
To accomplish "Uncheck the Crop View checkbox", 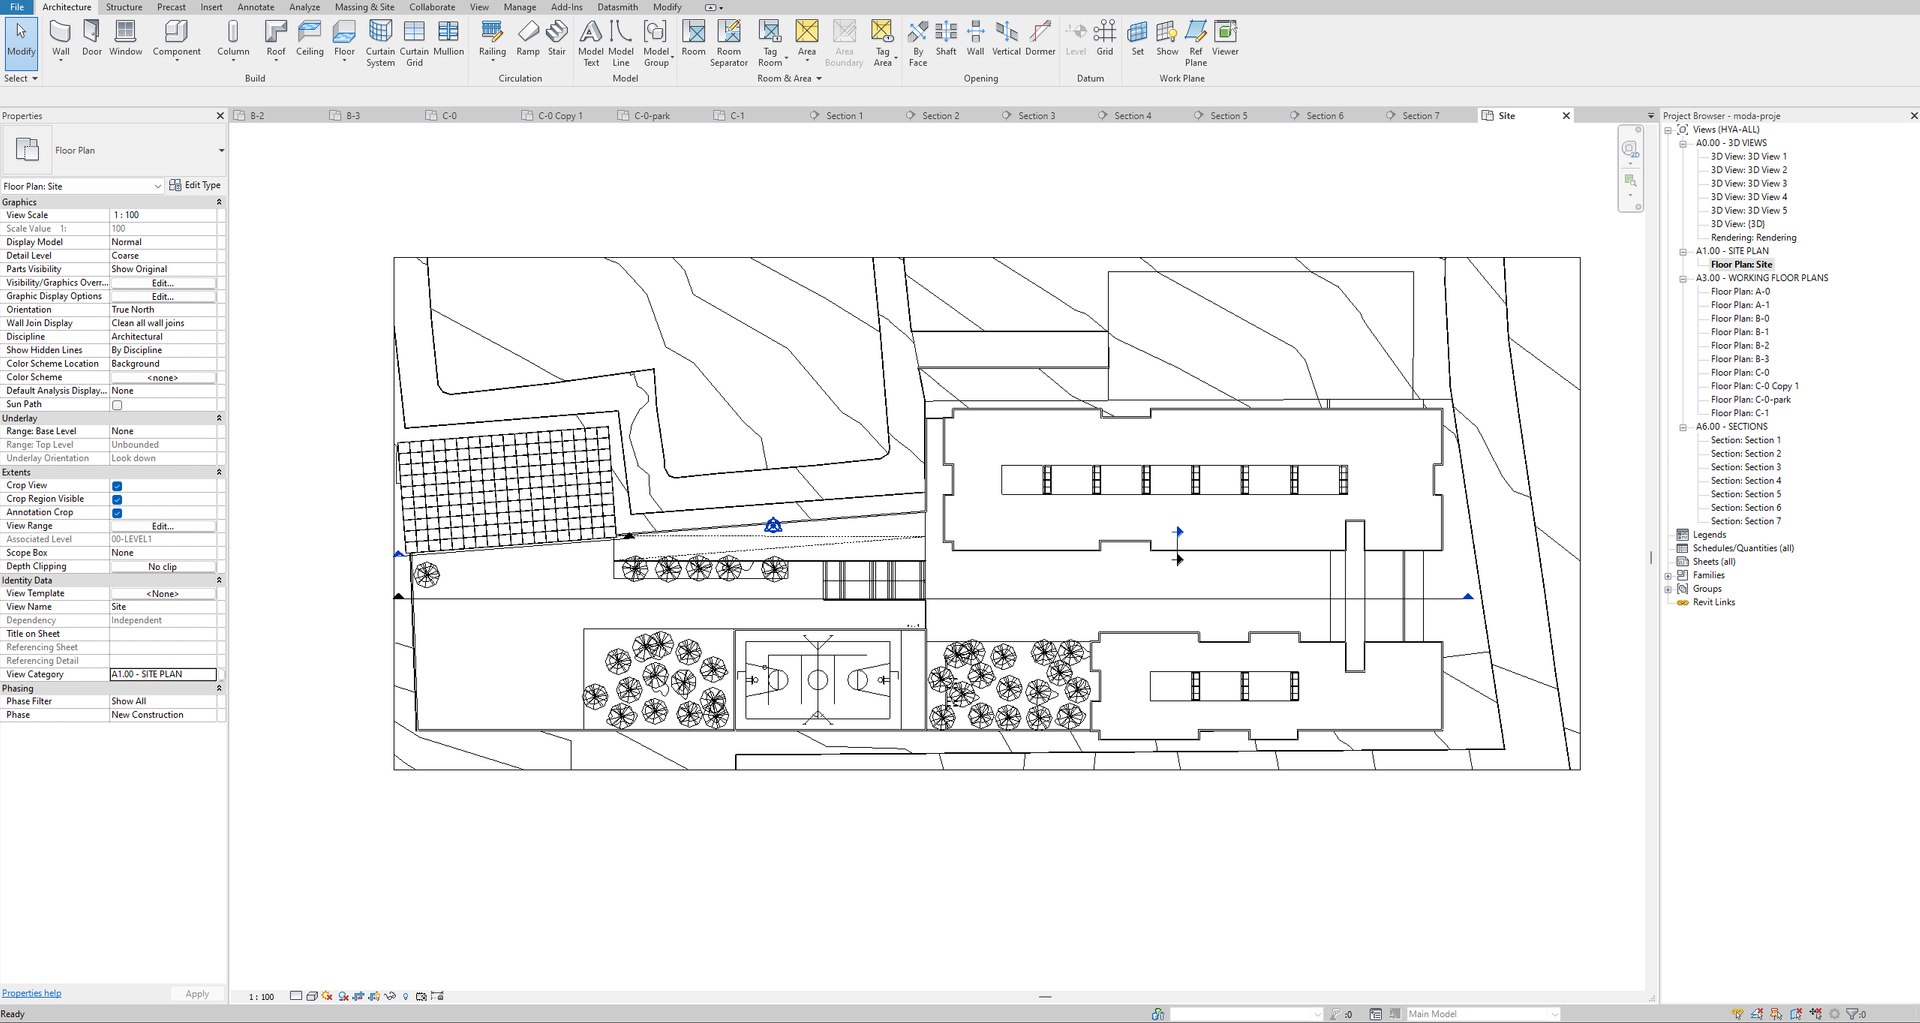I will click(x=117, y=486).
